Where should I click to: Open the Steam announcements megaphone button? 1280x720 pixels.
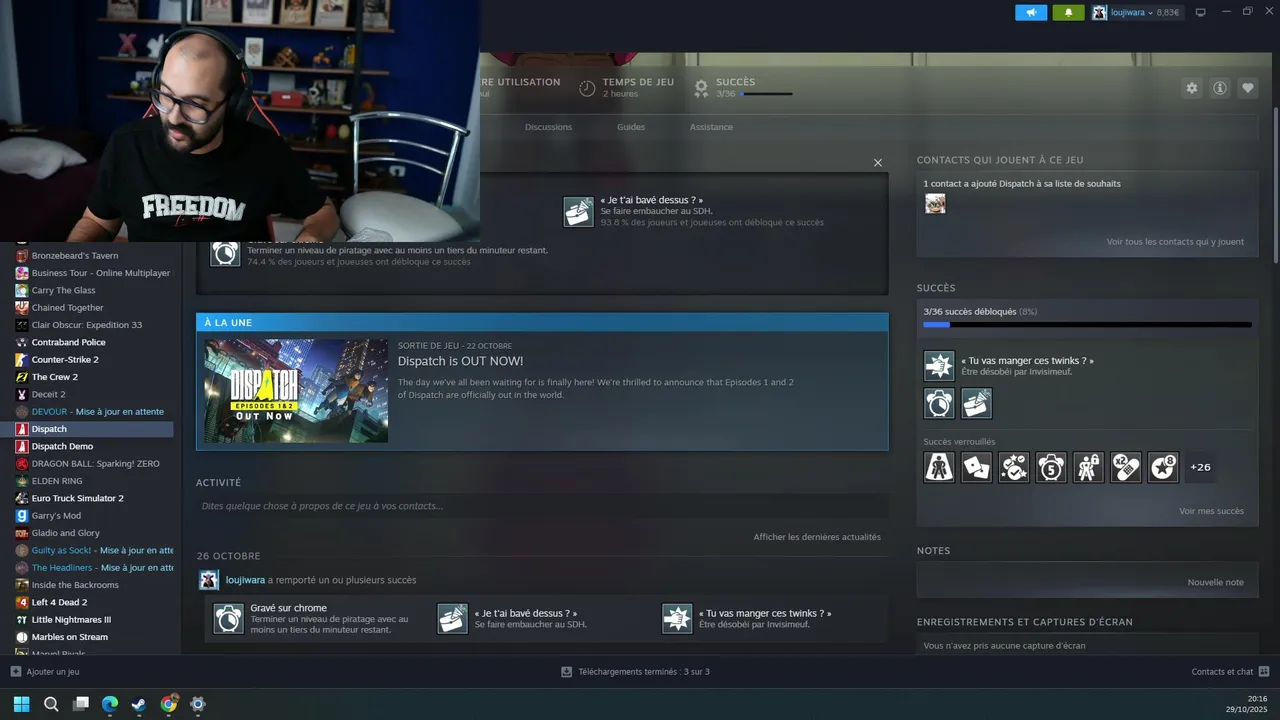[1031, 13]
